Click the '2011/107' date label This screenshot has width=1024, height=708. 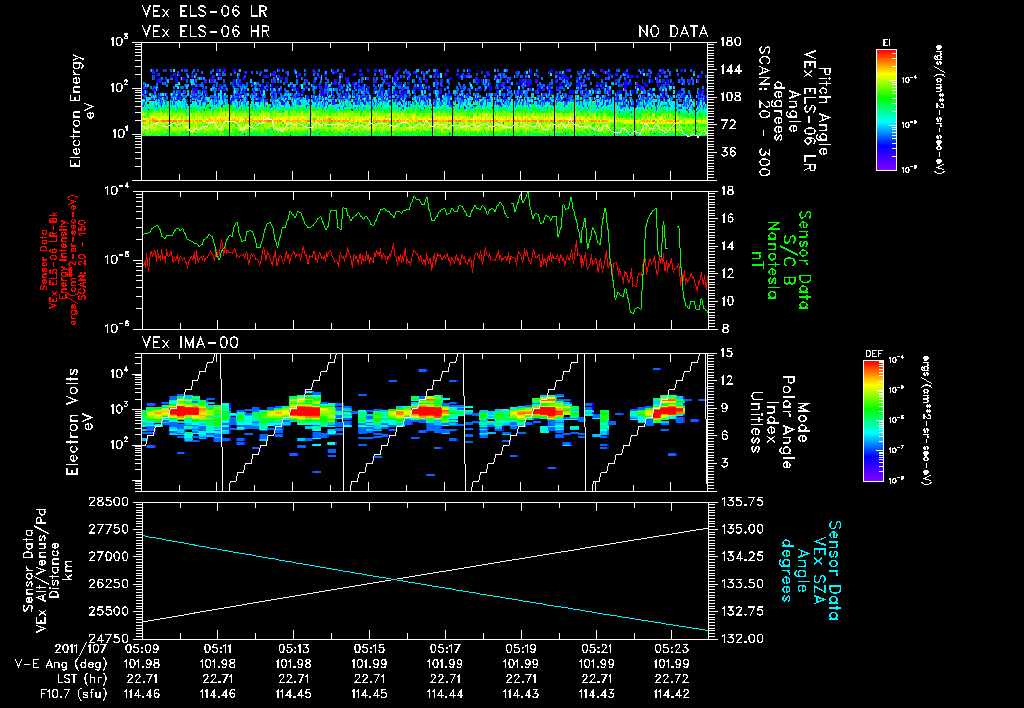81,650
